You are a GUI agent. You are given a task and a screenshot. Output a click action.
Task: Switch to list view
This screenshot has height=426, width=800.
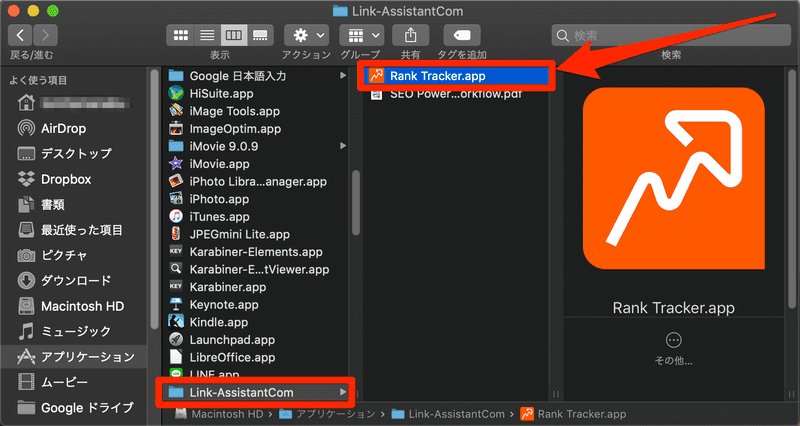[207, 35]
